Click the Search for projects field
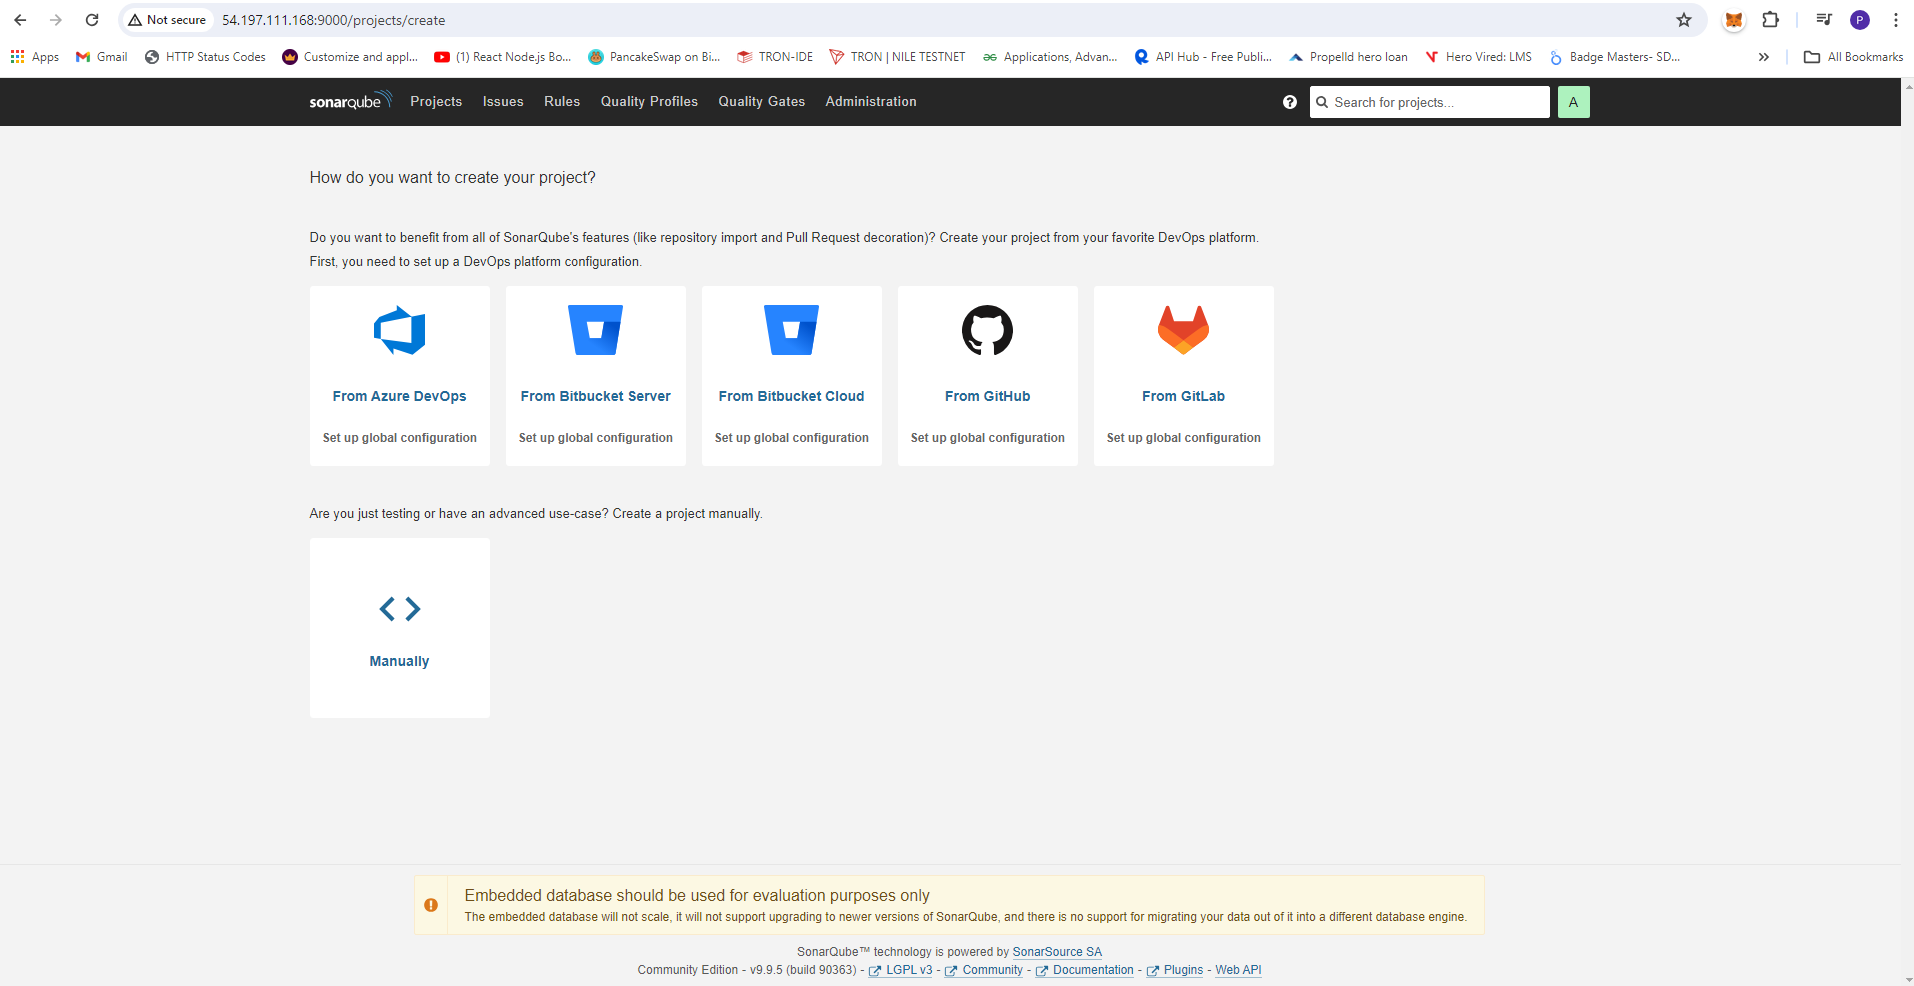The image size is (1914, 986). [1430, 102]
